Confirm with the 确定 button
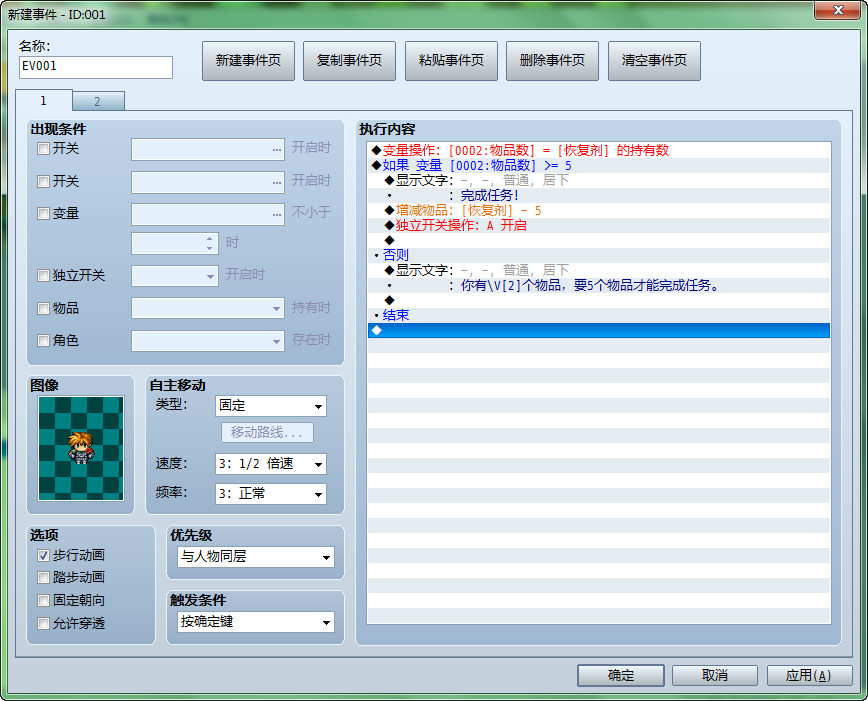The width and height of the screenshot is (868, 701). coord(621,676)
